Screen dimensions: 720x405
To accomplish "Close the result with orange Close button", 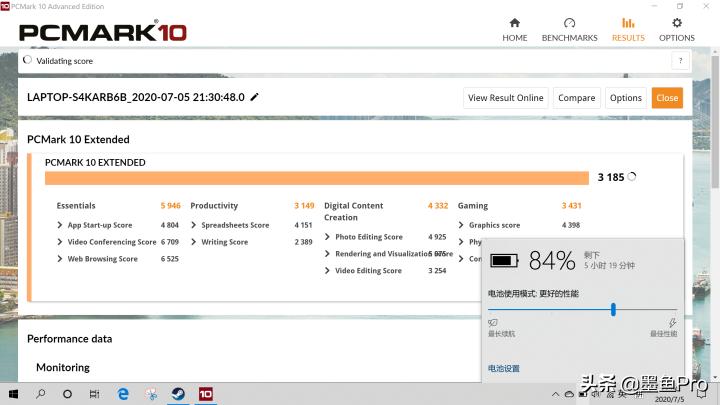I will pos(667,98).
